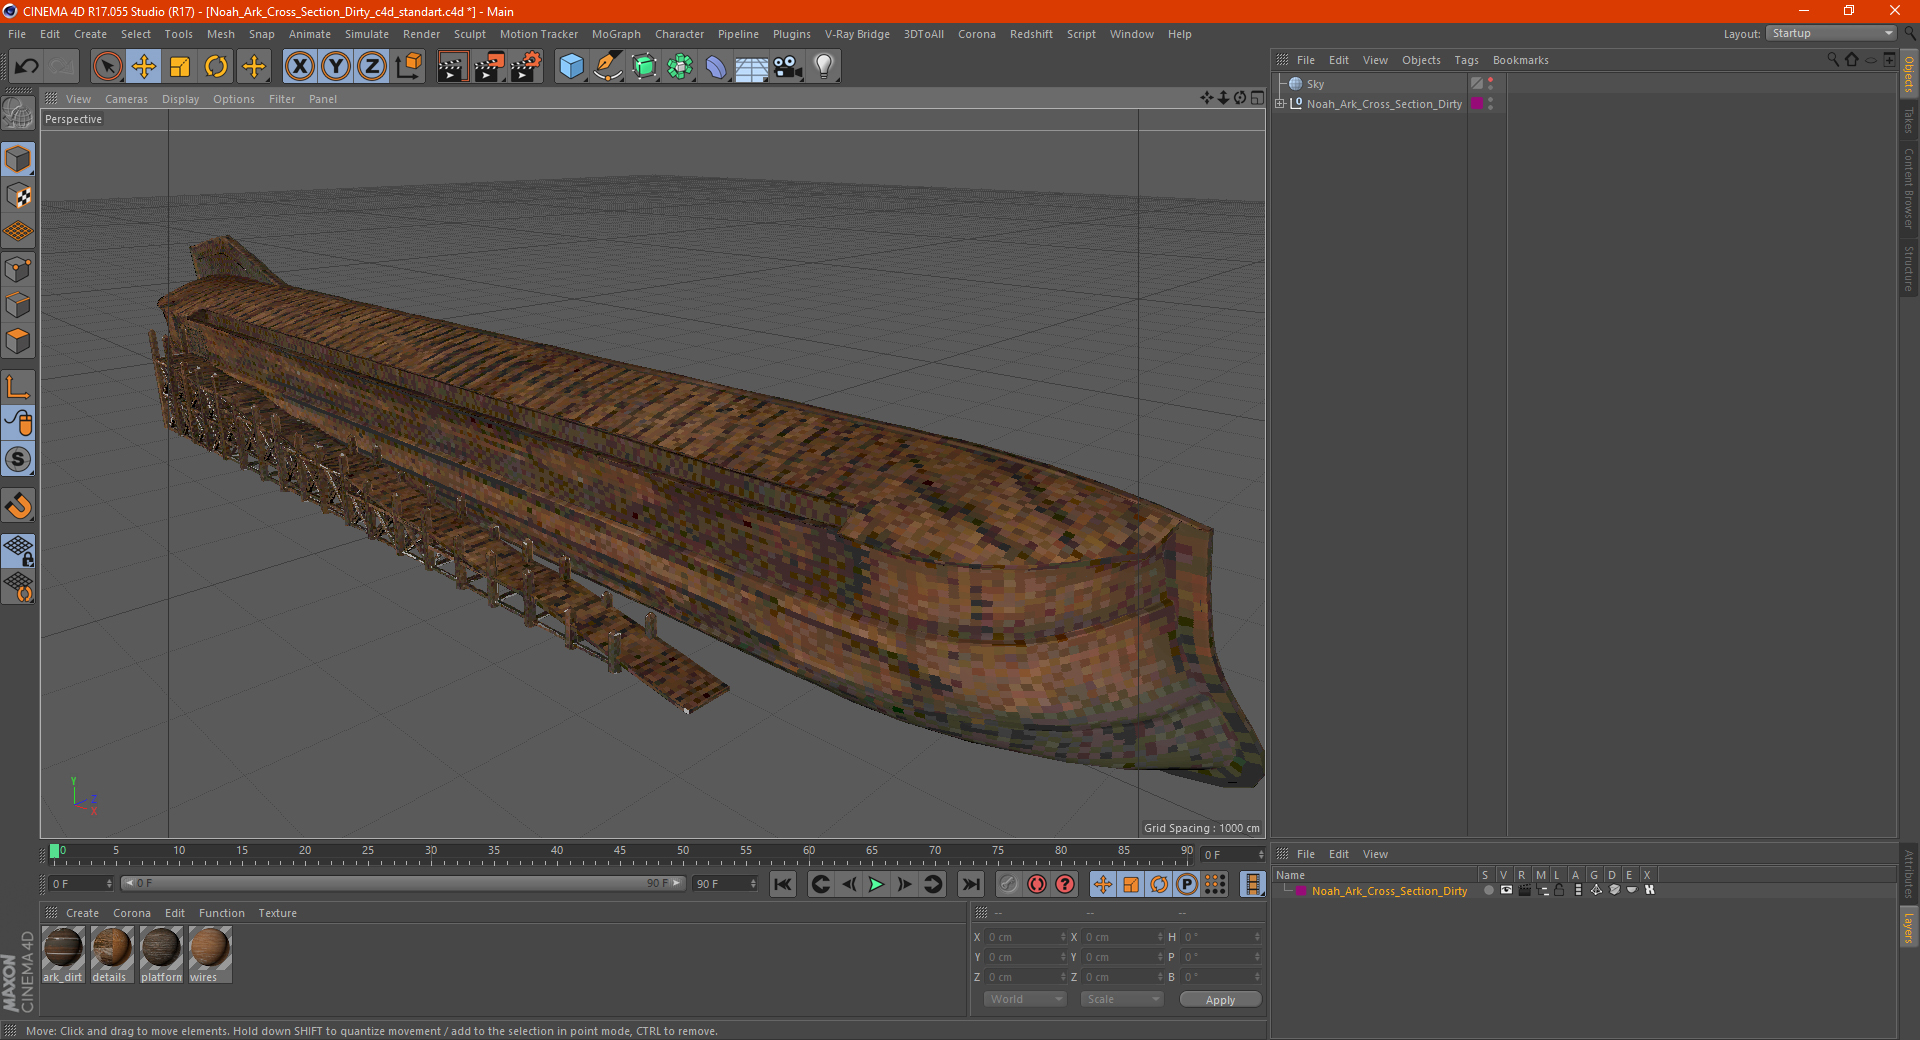Toggle X axis lock

tap(299, 67)
